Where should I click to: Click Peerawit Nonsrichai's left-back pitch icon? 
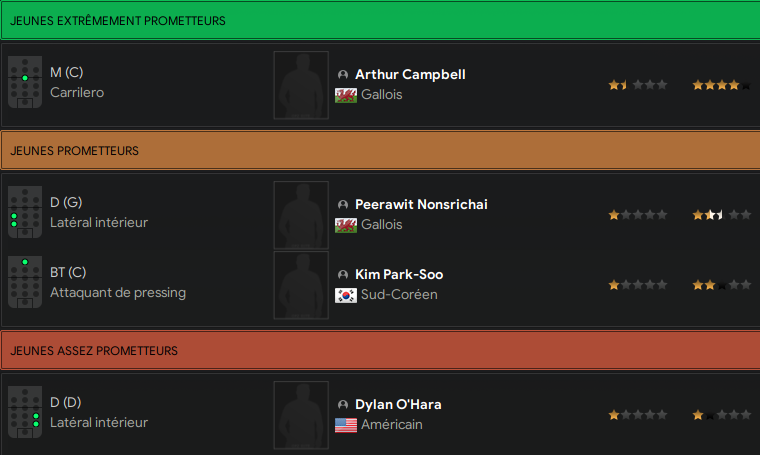pos(25,212)
